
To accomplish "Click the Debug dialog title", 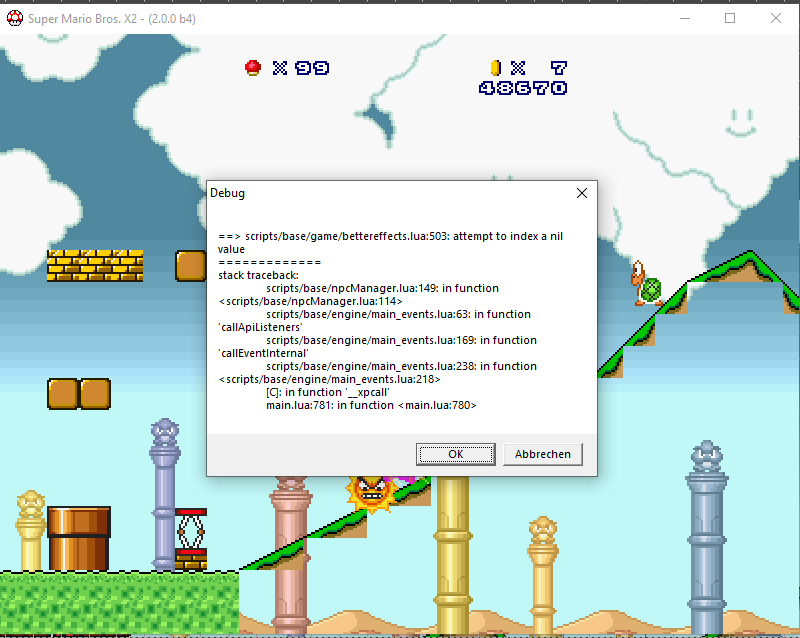I will [x=228, y=193].
